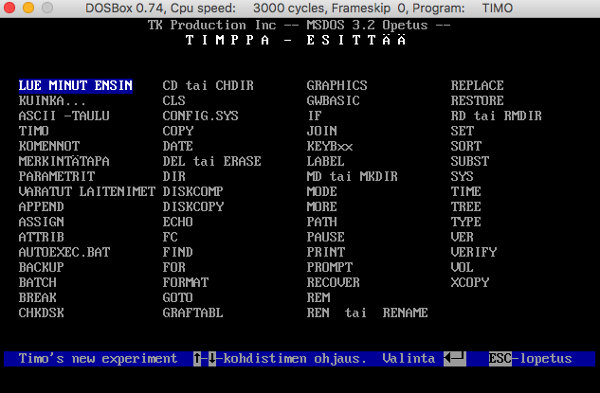This screenshot has height=393, width=600.
Task: Click the up arrow key indicator
Action: 197,359
